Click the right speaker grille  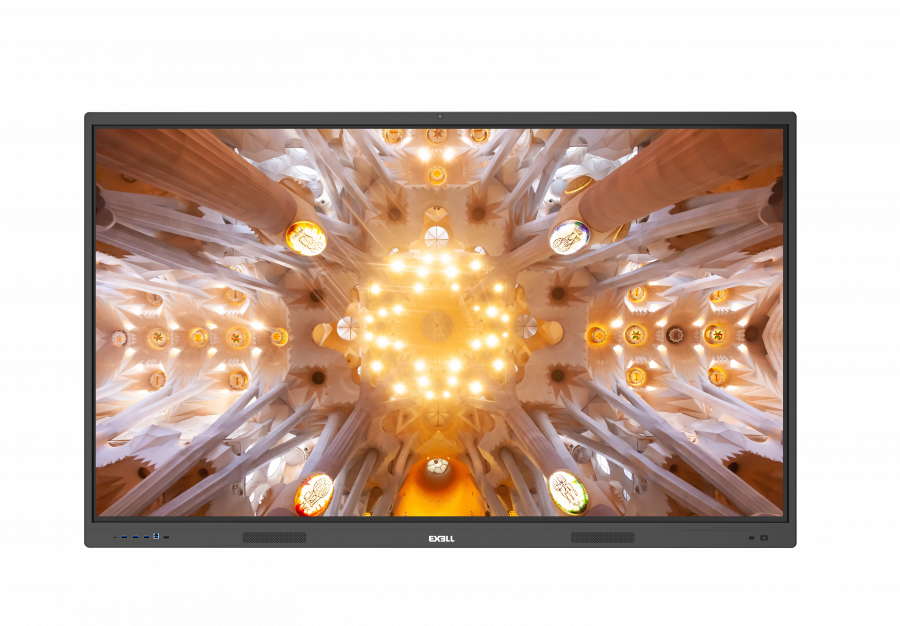coord(602,538)
